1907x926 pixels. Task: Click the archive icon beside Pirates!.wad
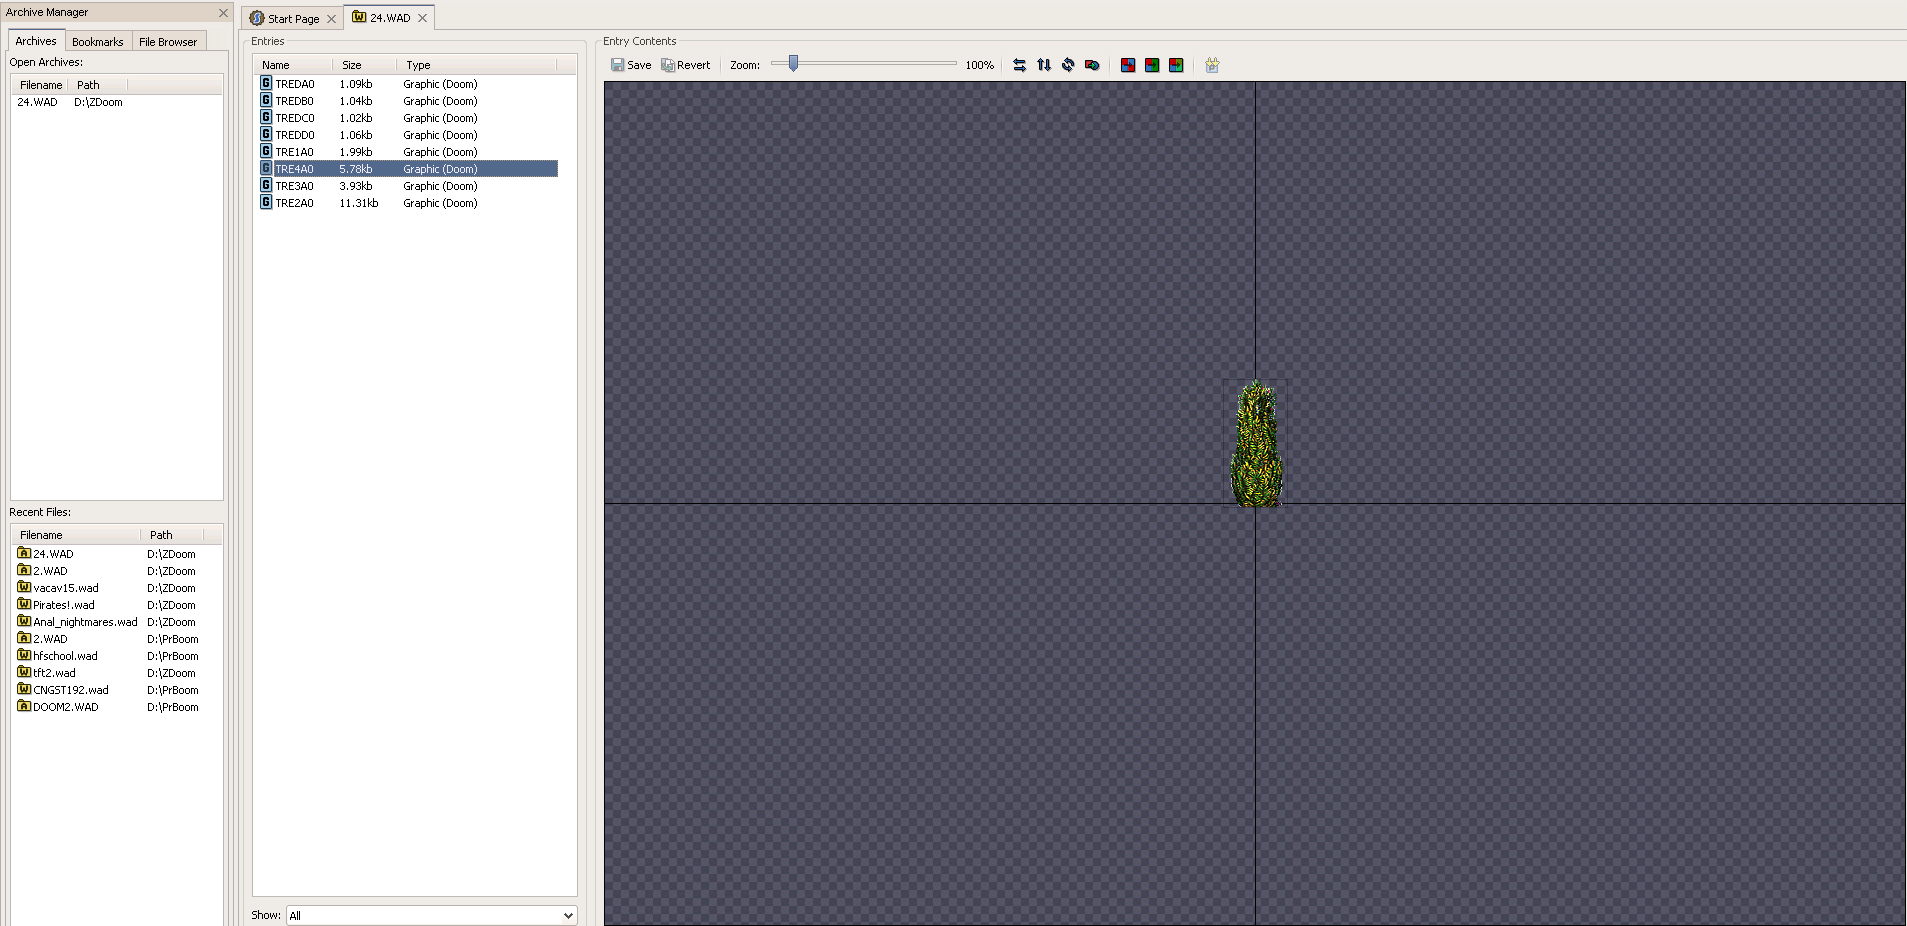point(24,604)
